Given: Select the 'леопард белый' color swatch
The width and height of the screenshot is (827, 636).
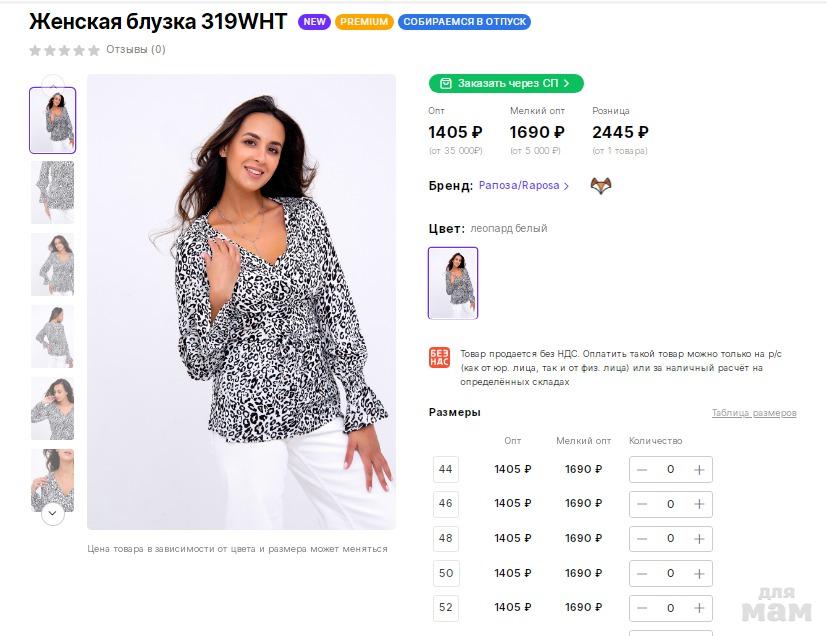Looking at the screenshot, I should coord(453,283).
